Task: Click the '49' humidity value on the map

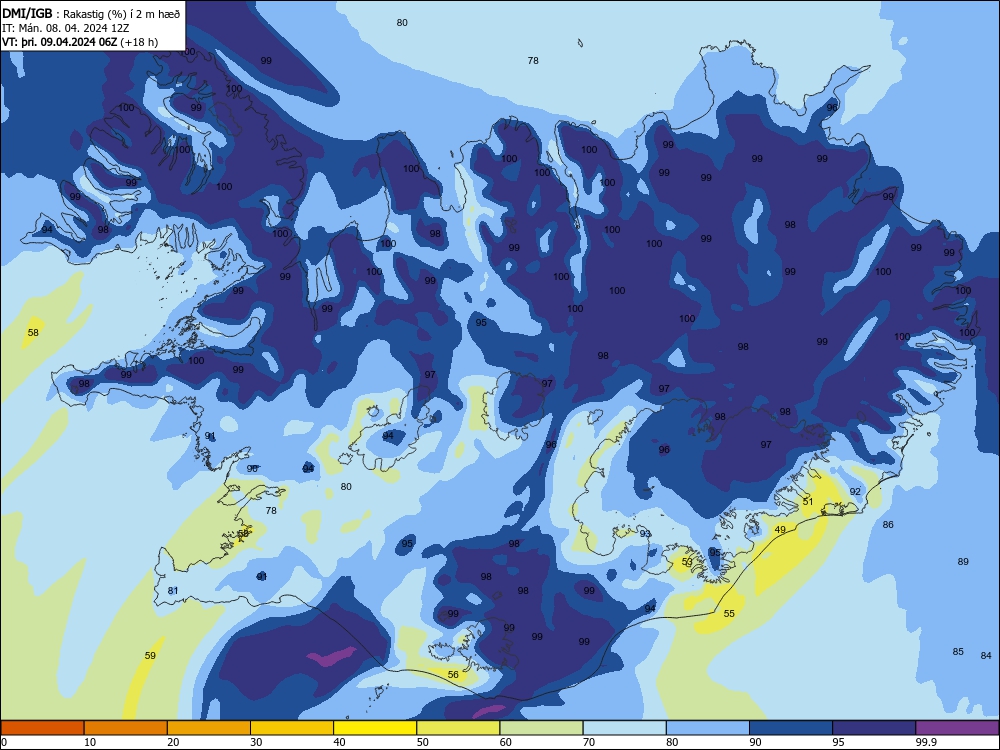Action: coord(780,530)
